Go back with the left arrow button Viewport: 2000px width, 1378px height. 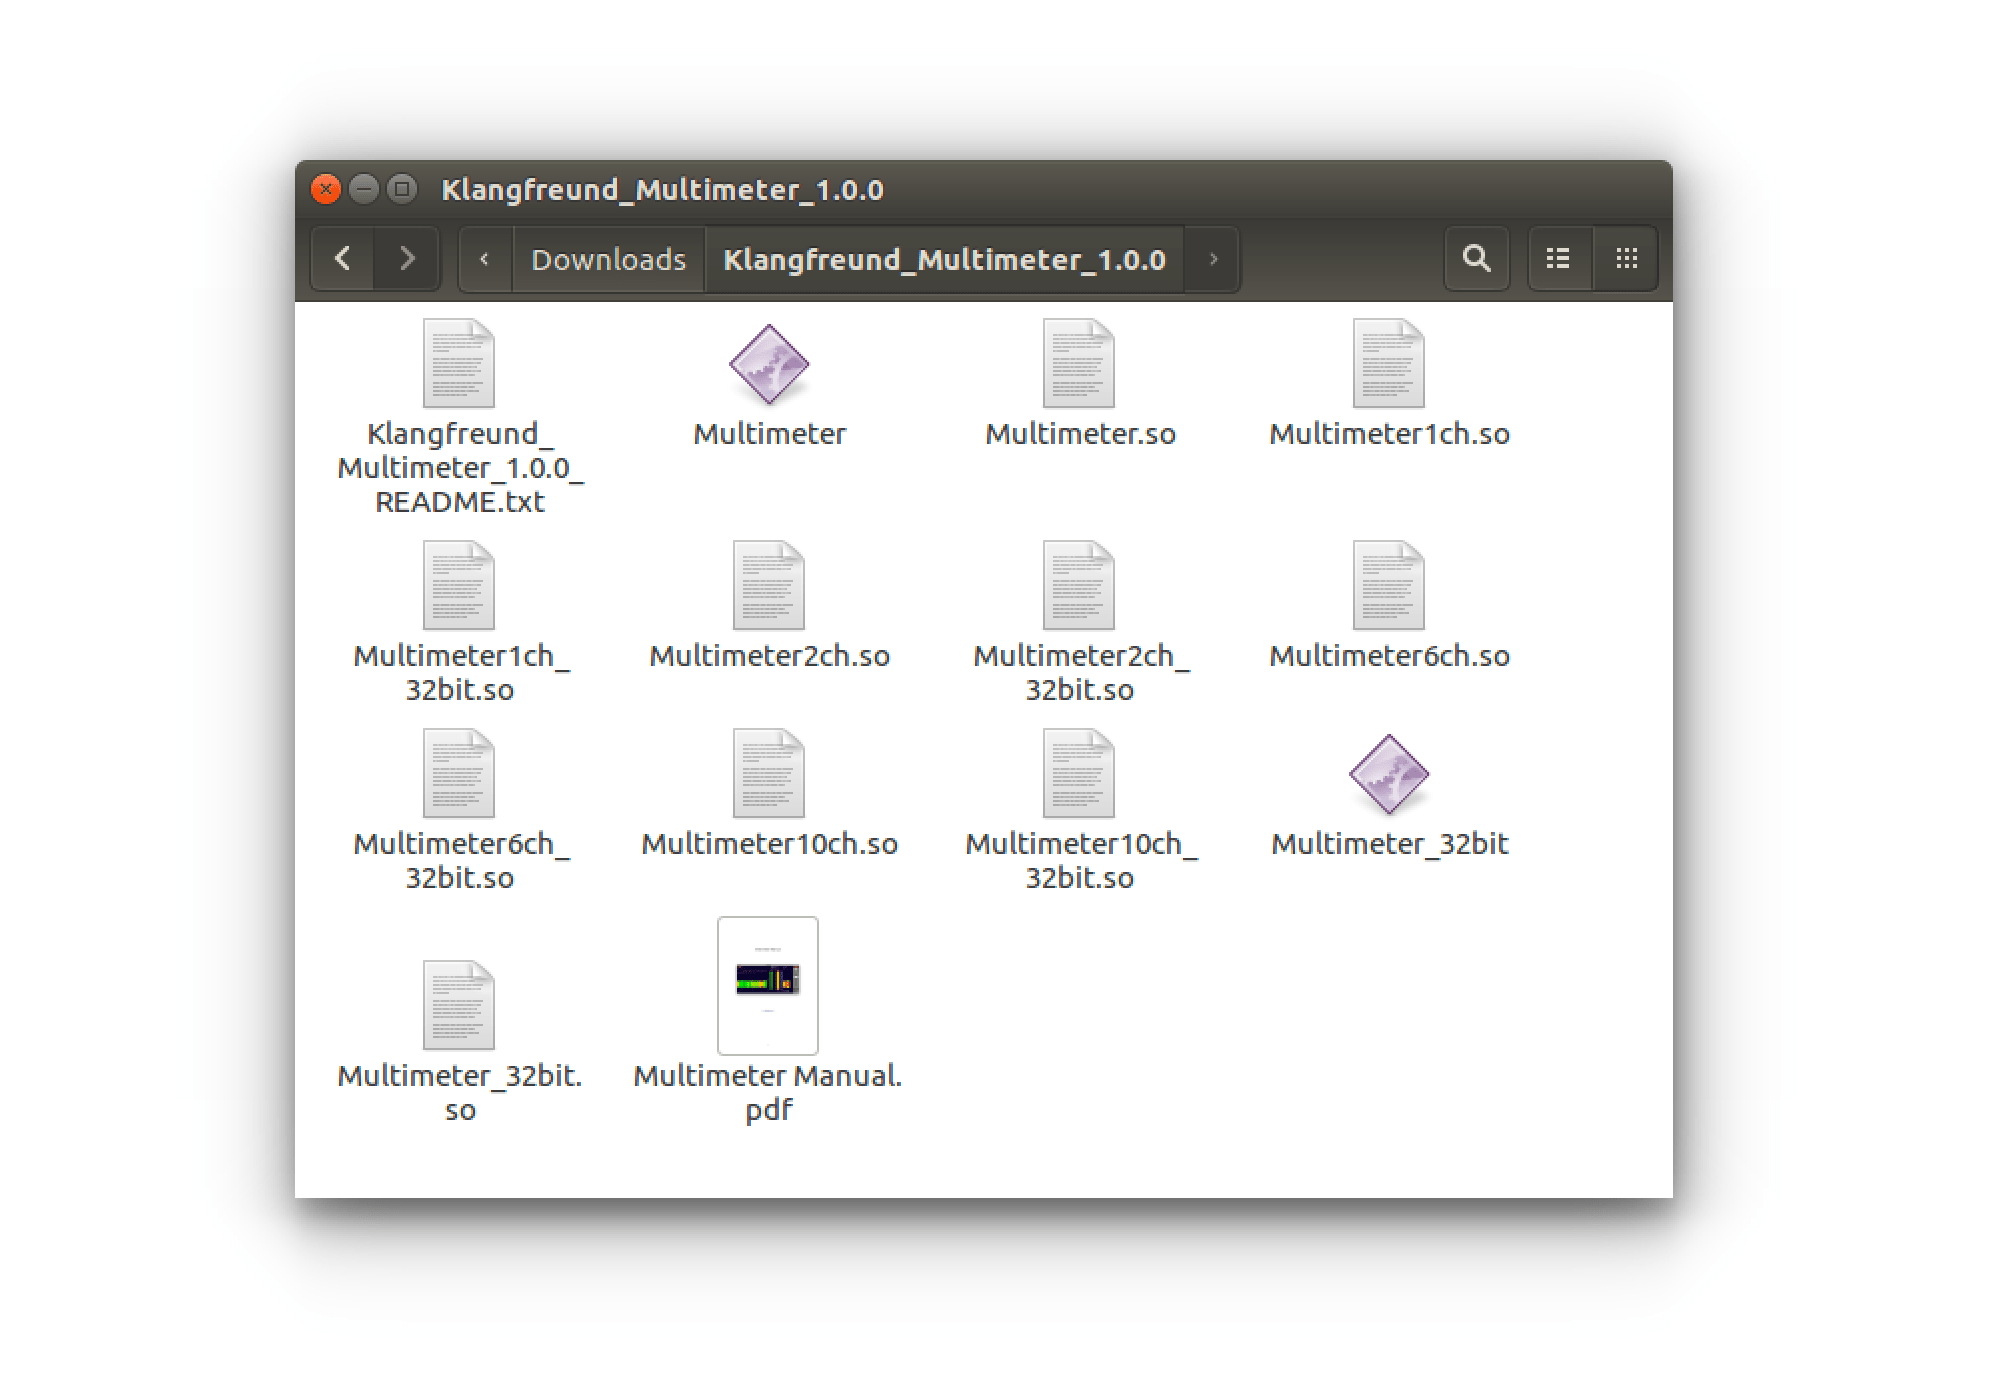click(x=343, y=259)
